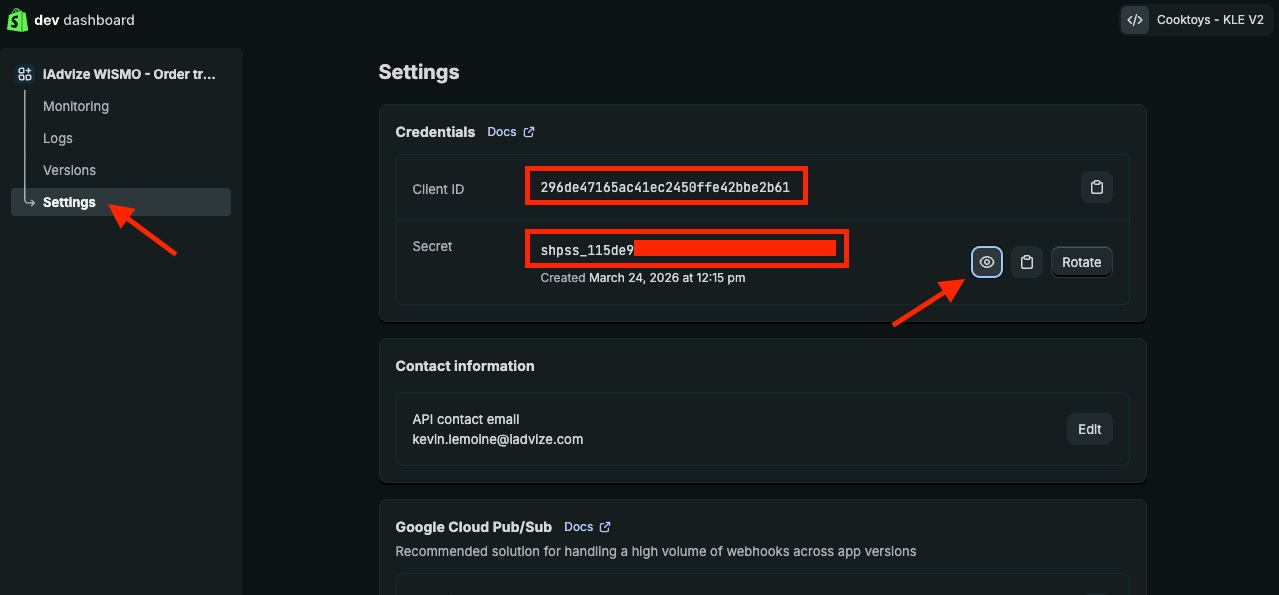Image resolution: width=1279 pixels, height=595 pixels.
Task: Reveal the secret with the eye icon
Action: (x=986, y=262)
